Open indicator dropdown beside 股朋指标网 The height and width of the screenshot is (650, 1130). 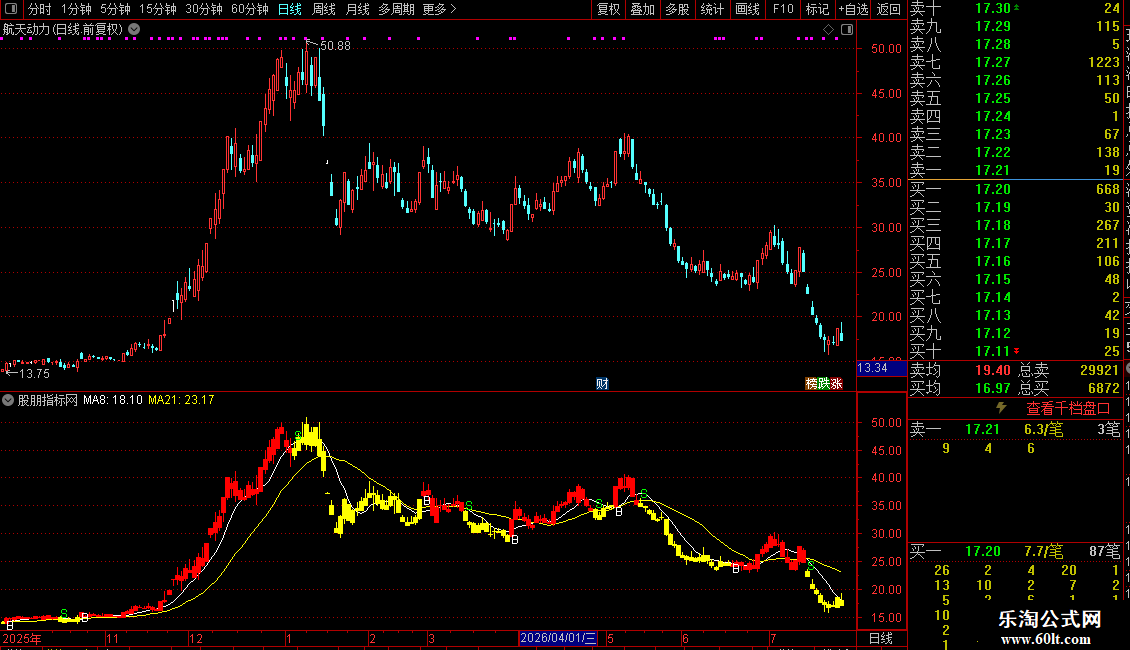click(x=8, y=400)
